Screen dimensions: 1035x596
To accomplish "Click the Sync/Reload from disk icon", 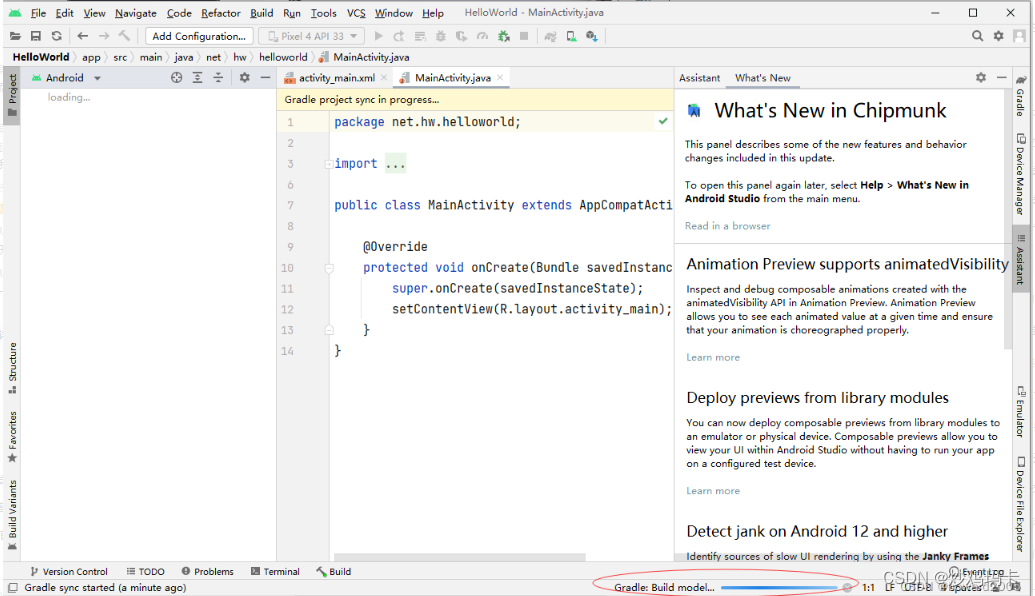I will (57, 36).
